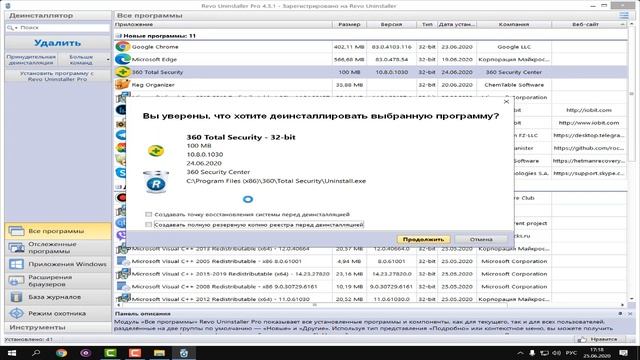Click the big Uninstall button

pos(58,43)
